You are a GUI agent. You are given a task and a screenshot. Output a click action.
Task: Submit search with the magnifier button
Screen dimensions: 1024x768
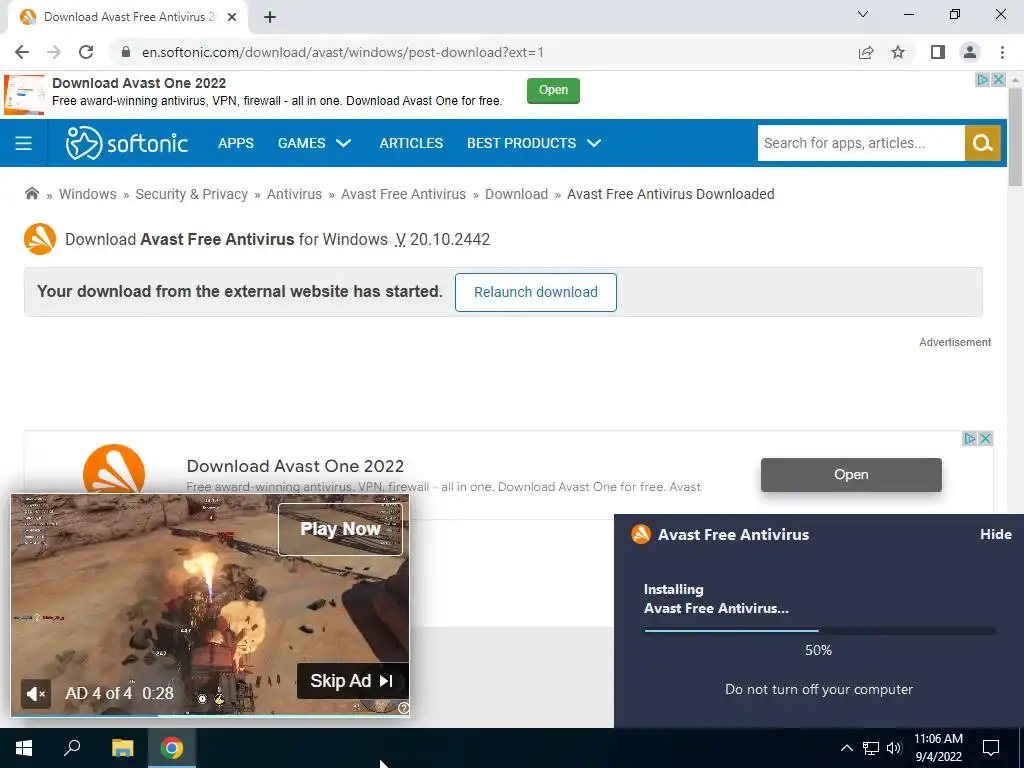point(983,143)
